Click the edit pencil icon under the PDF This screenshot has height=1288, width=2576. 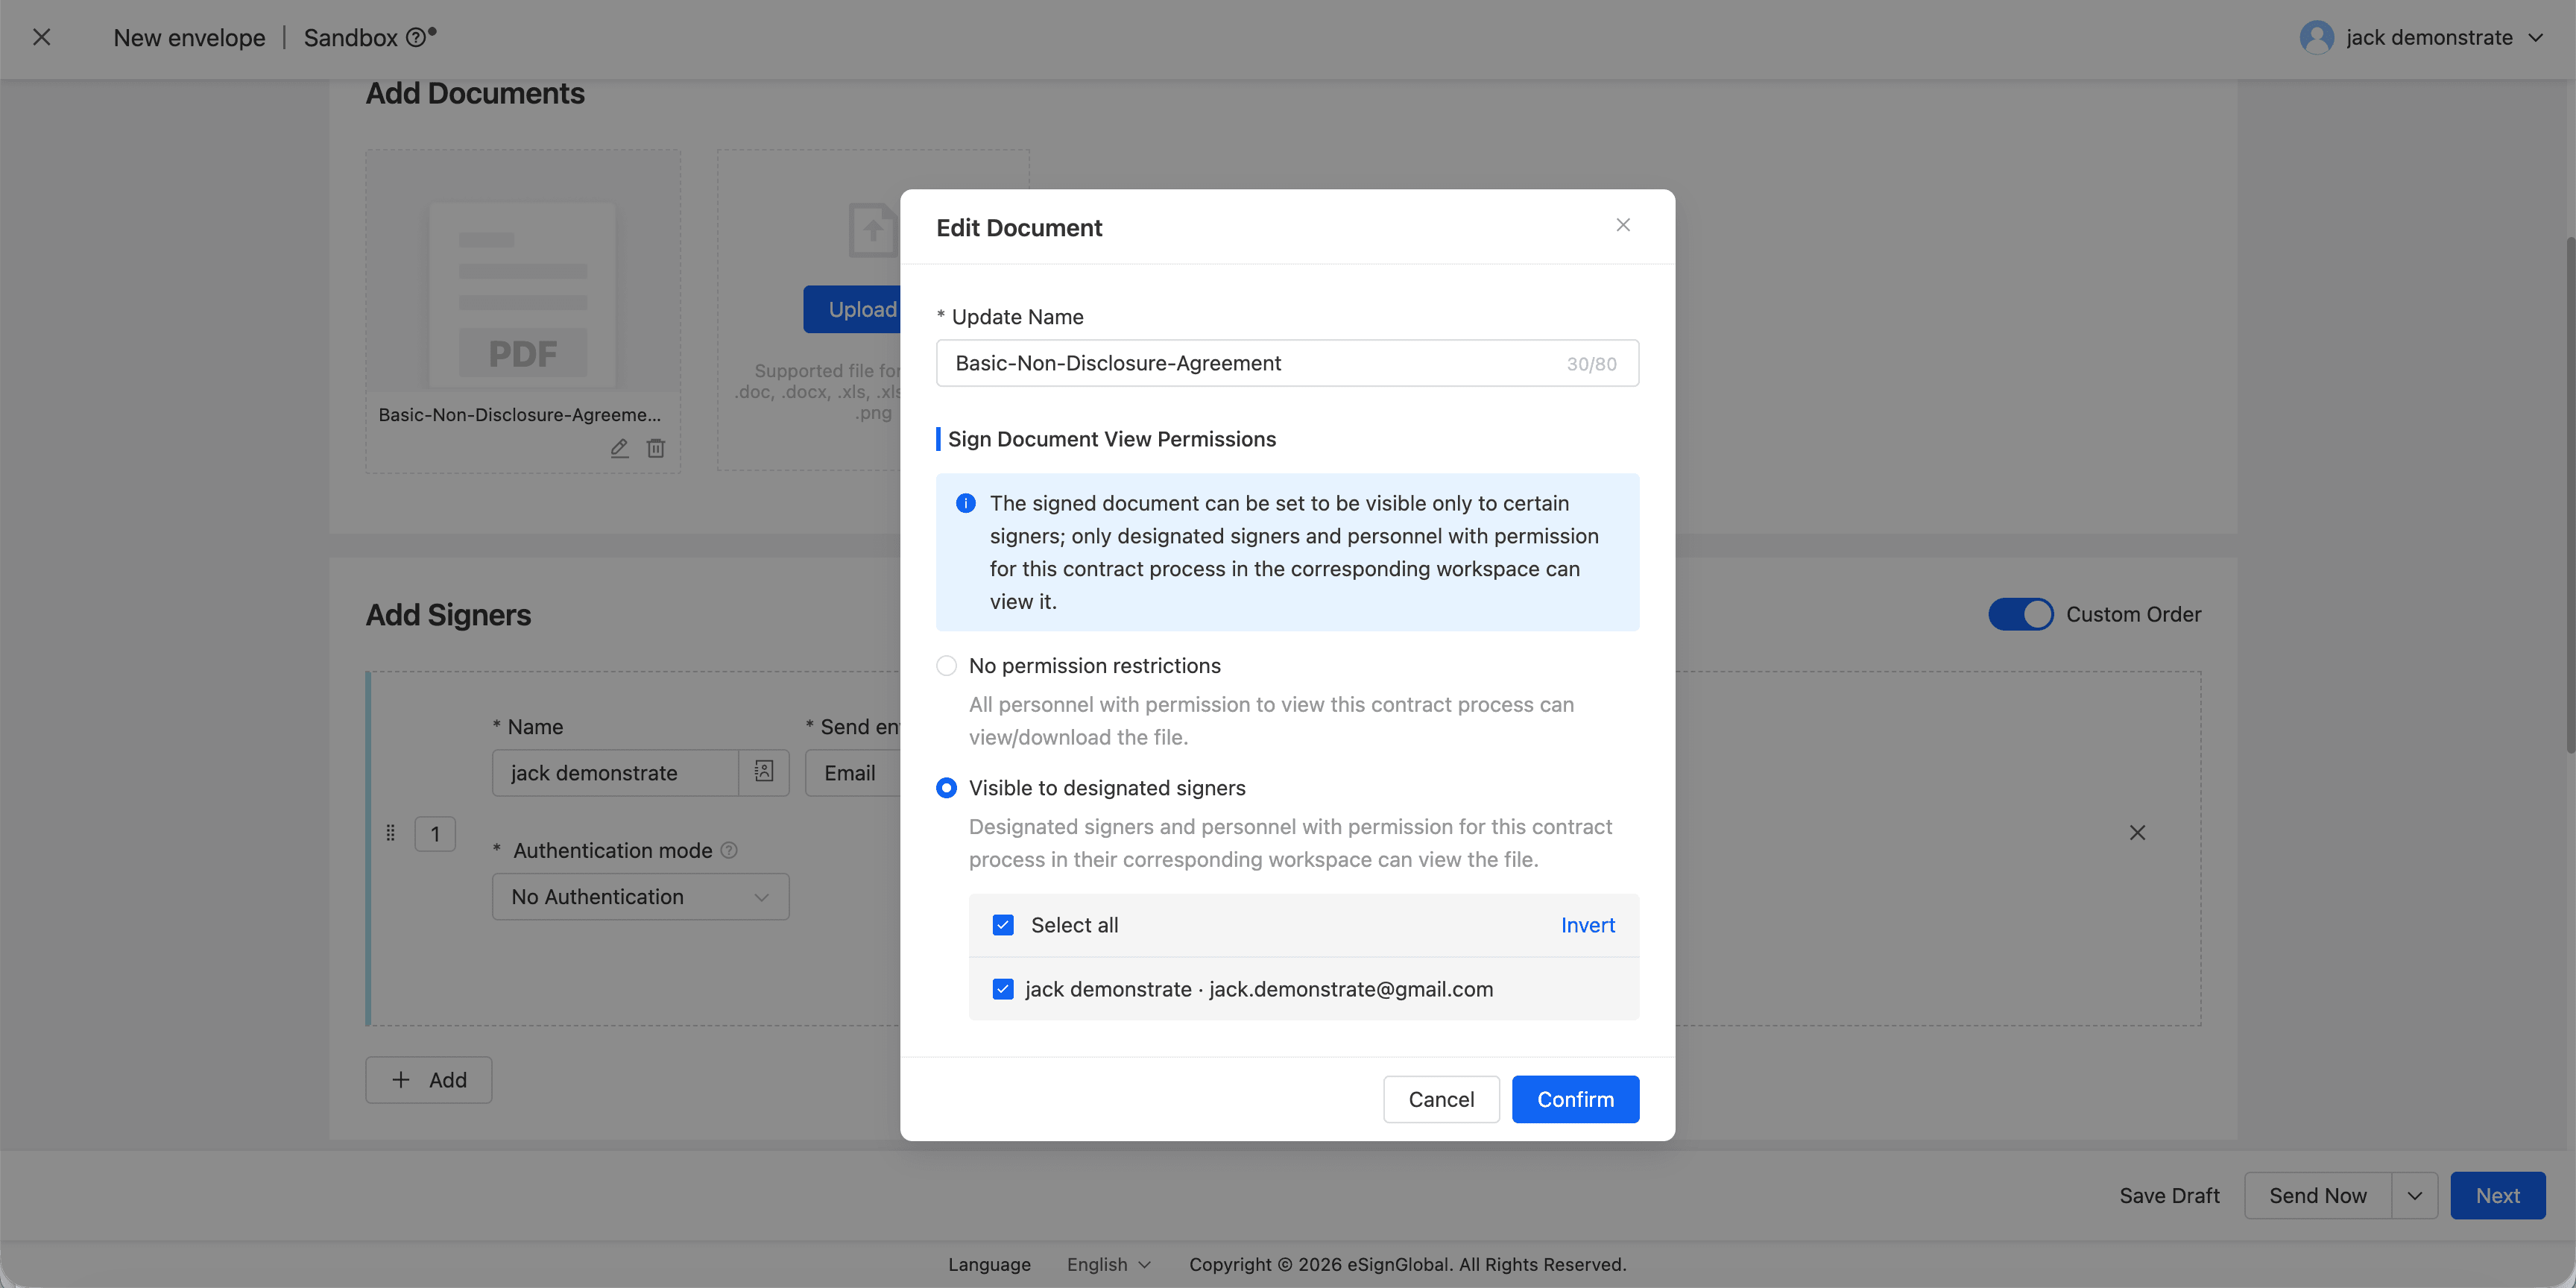(620, 448)
